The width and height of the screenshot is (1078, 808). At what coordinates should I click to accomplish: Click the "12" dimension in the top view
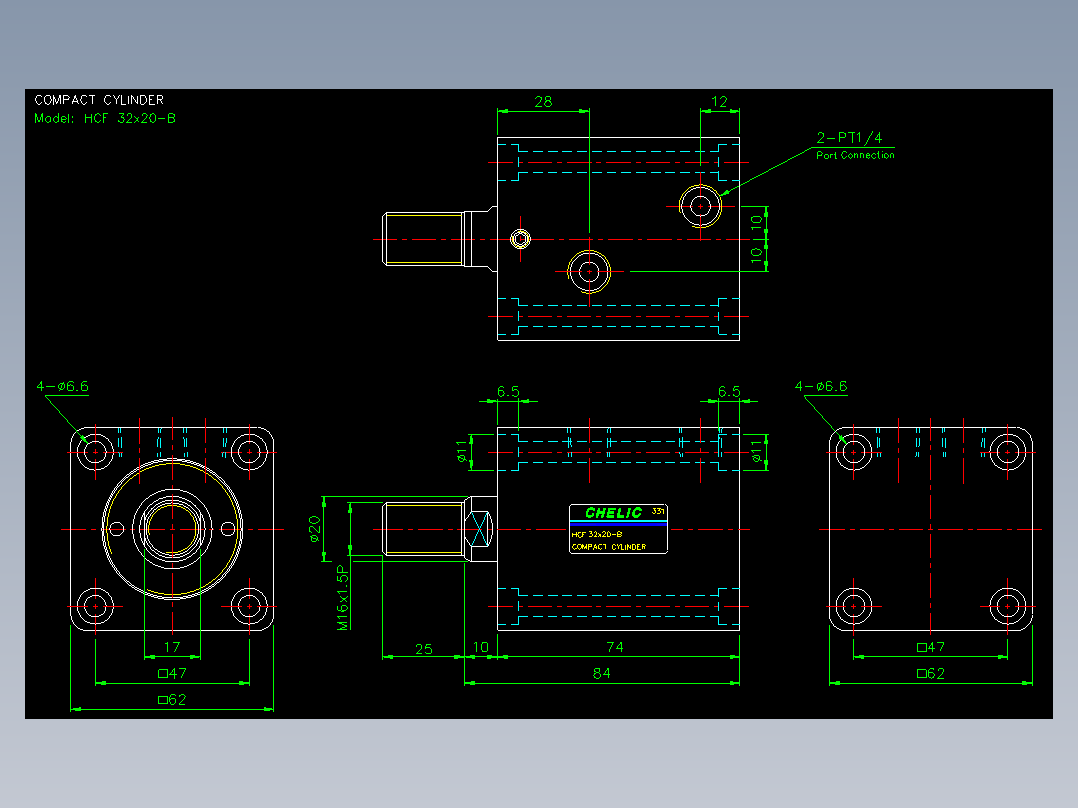pyautogui.click(x=719, y=102)
